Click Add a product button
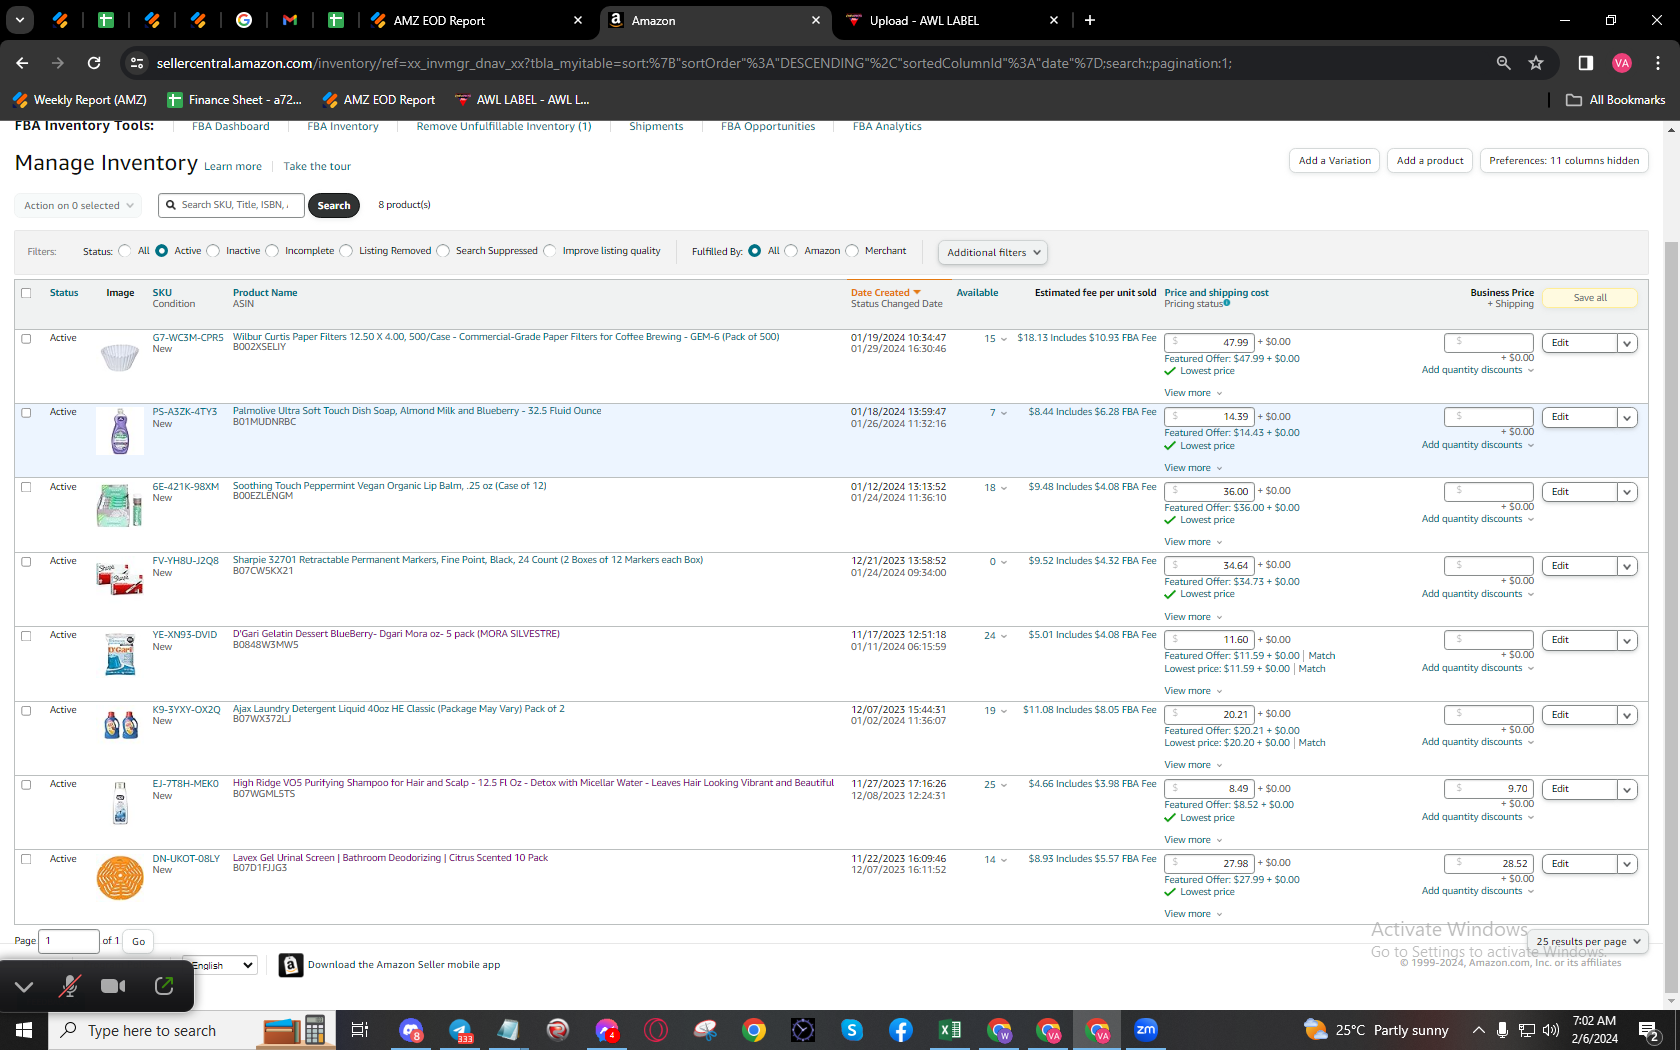The image size is (1680, 1050). pyautogui.click(x=1430, y=160)
